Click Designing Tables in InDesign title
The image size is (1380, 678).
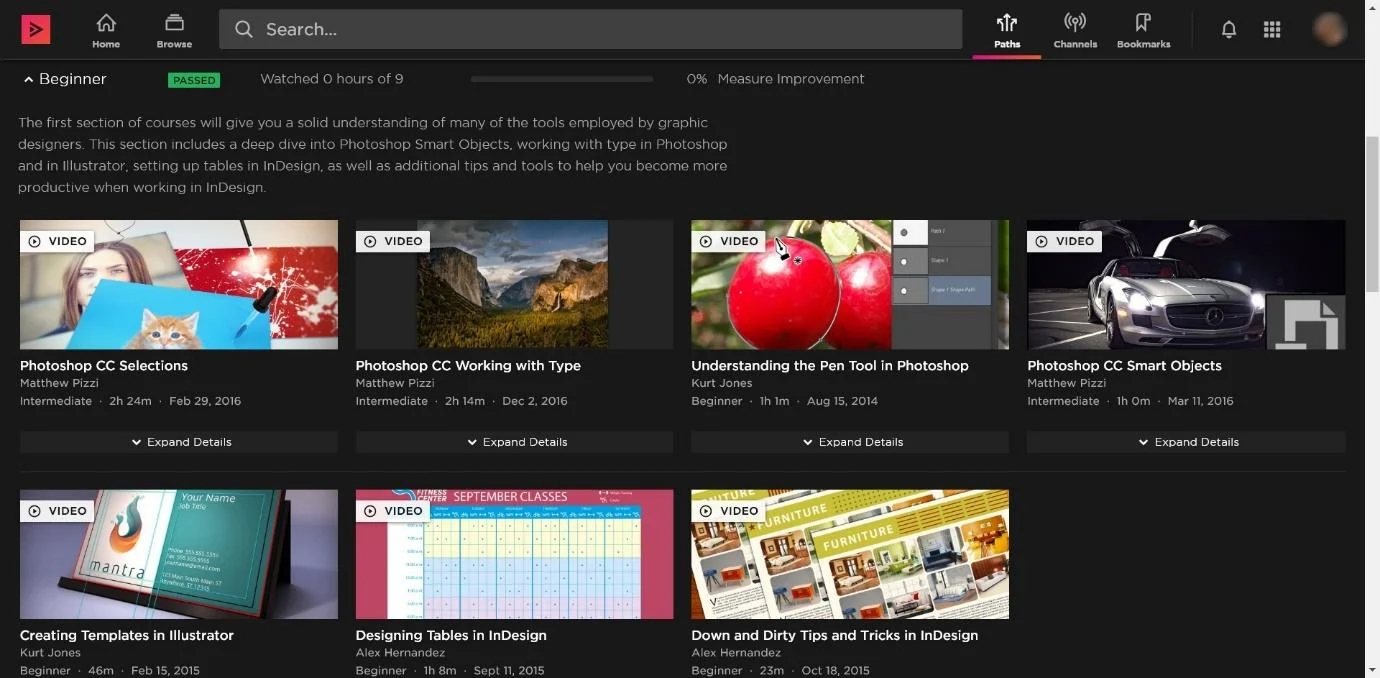451,636
